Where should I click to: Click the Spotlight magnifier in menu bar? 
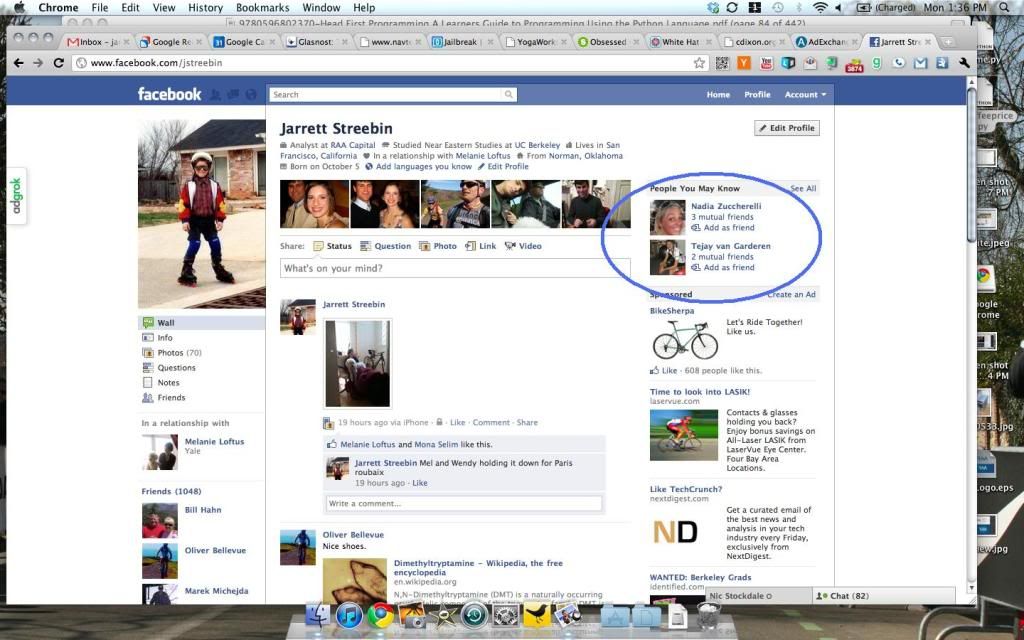pyautogui.click(x=1005, y=8)
